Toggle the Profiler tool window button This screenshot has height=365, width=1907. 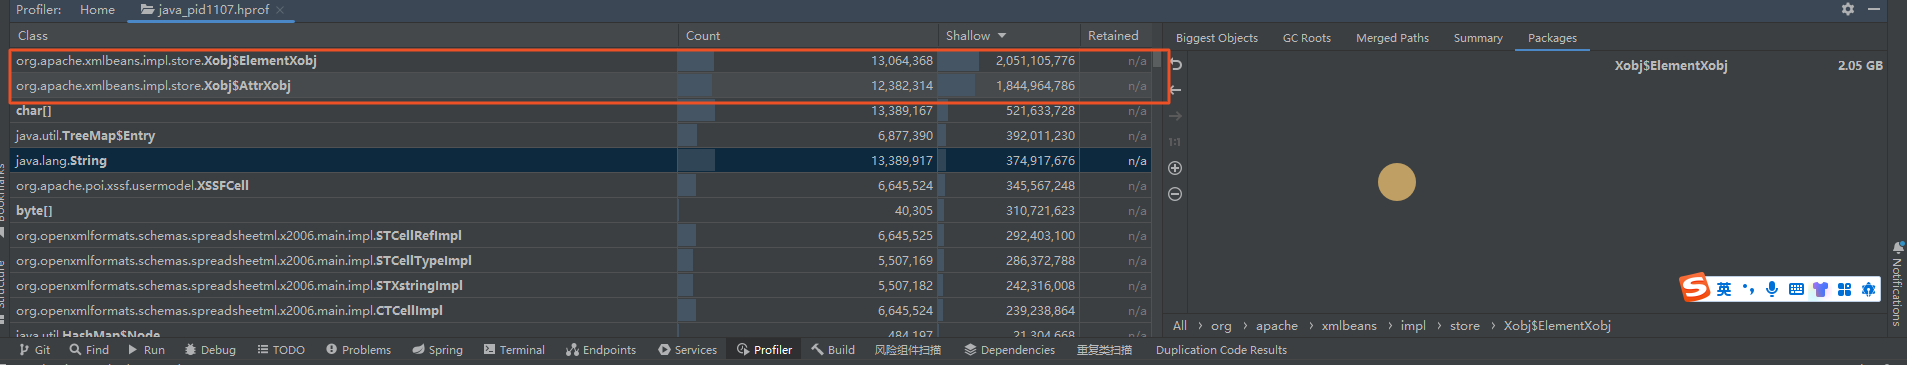click(764, 350)
